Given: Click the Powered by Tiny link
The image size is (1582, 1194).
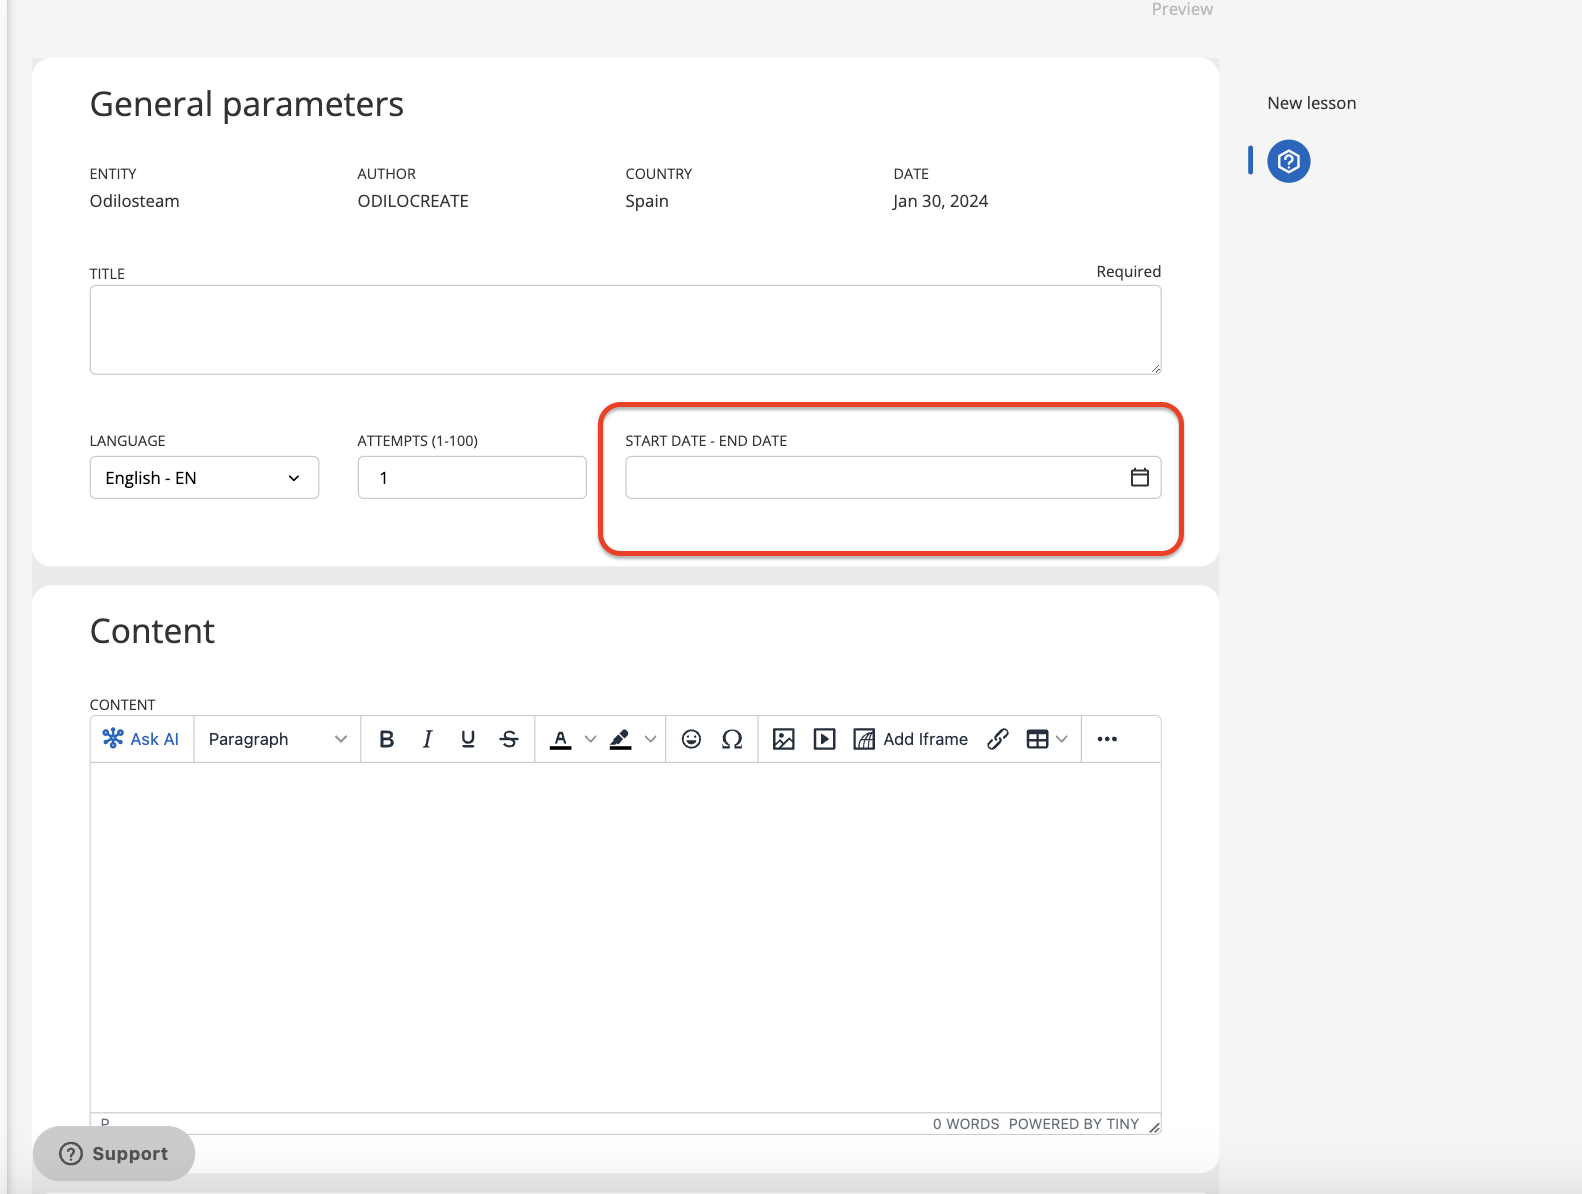Looking at the screenshot, I should (1074, 1124).
